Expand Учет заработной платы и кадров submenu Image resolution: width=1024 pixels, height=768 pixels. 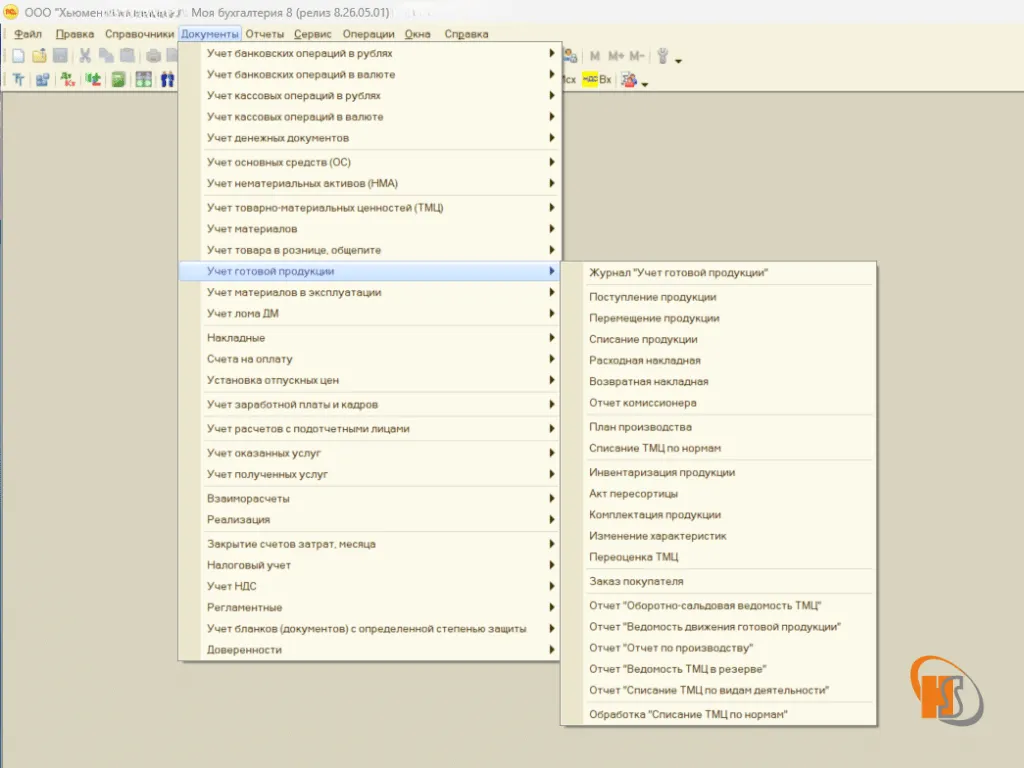pyautogui.click(x=370, y=404)
